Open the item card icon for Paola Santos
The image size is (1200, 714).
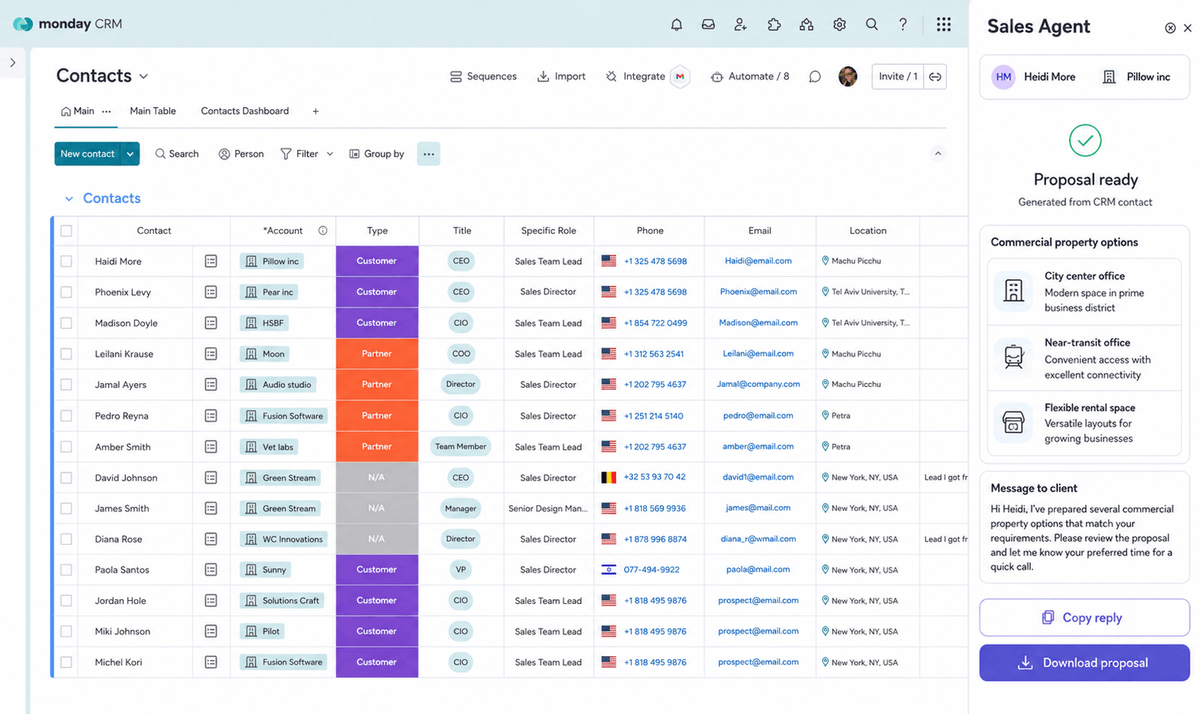pyautogui.click(x=211, y=569)
